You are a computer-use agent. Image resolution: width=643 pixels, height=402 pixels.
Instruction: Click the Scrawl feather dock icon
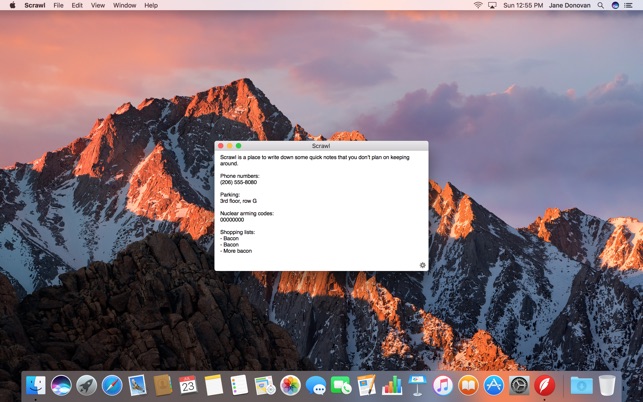(545, 385)
